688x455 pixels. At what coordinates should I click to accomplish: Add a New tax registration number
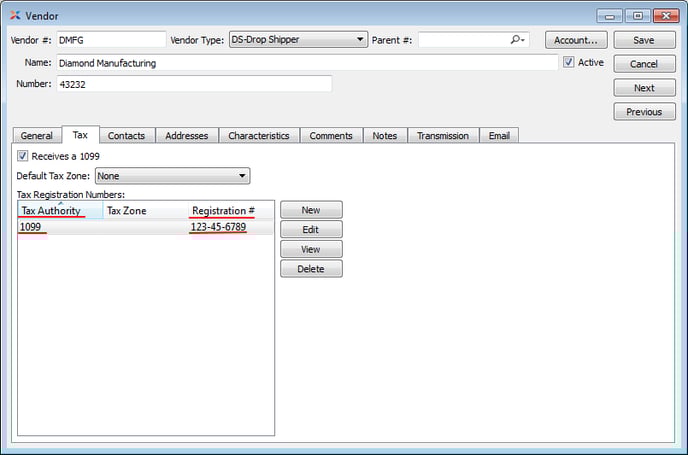coord(311,210)
